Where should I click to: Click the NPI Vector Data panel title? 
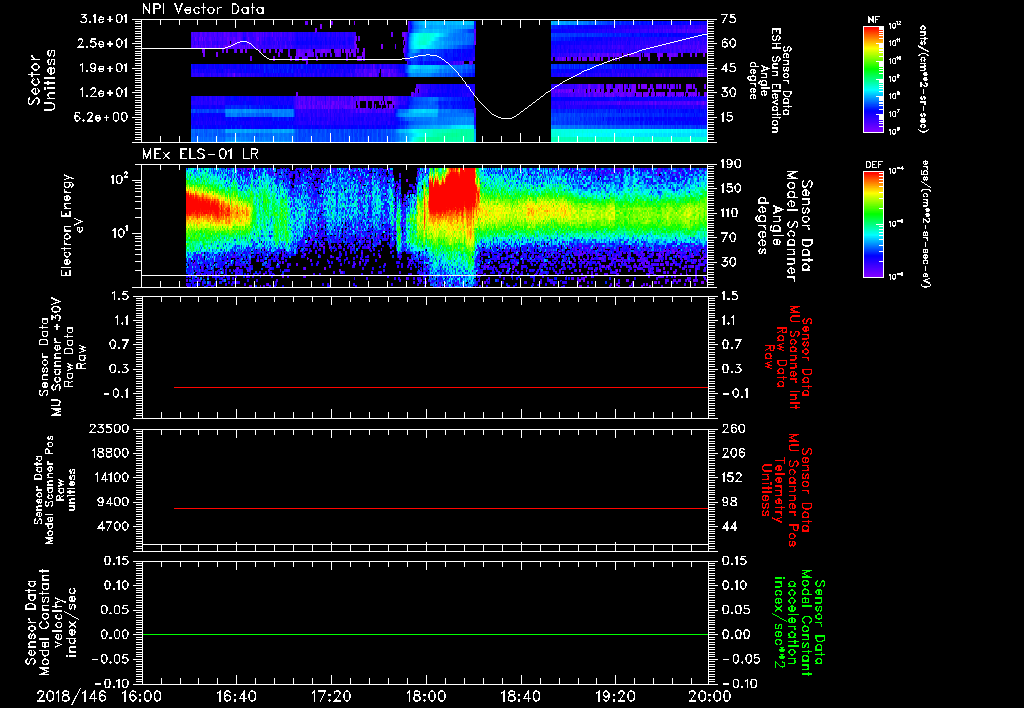(203, 9)
